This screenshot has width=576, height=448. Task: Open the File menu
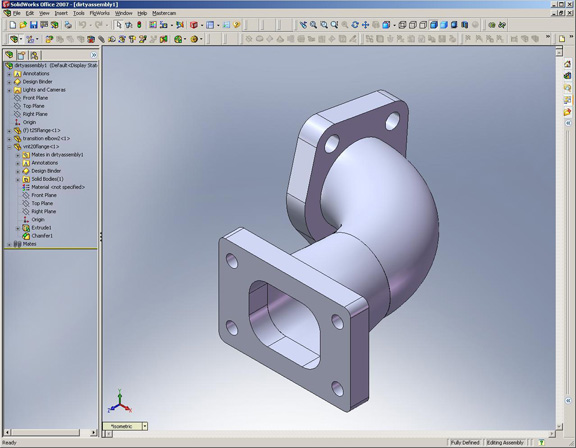tap(17, 13)
